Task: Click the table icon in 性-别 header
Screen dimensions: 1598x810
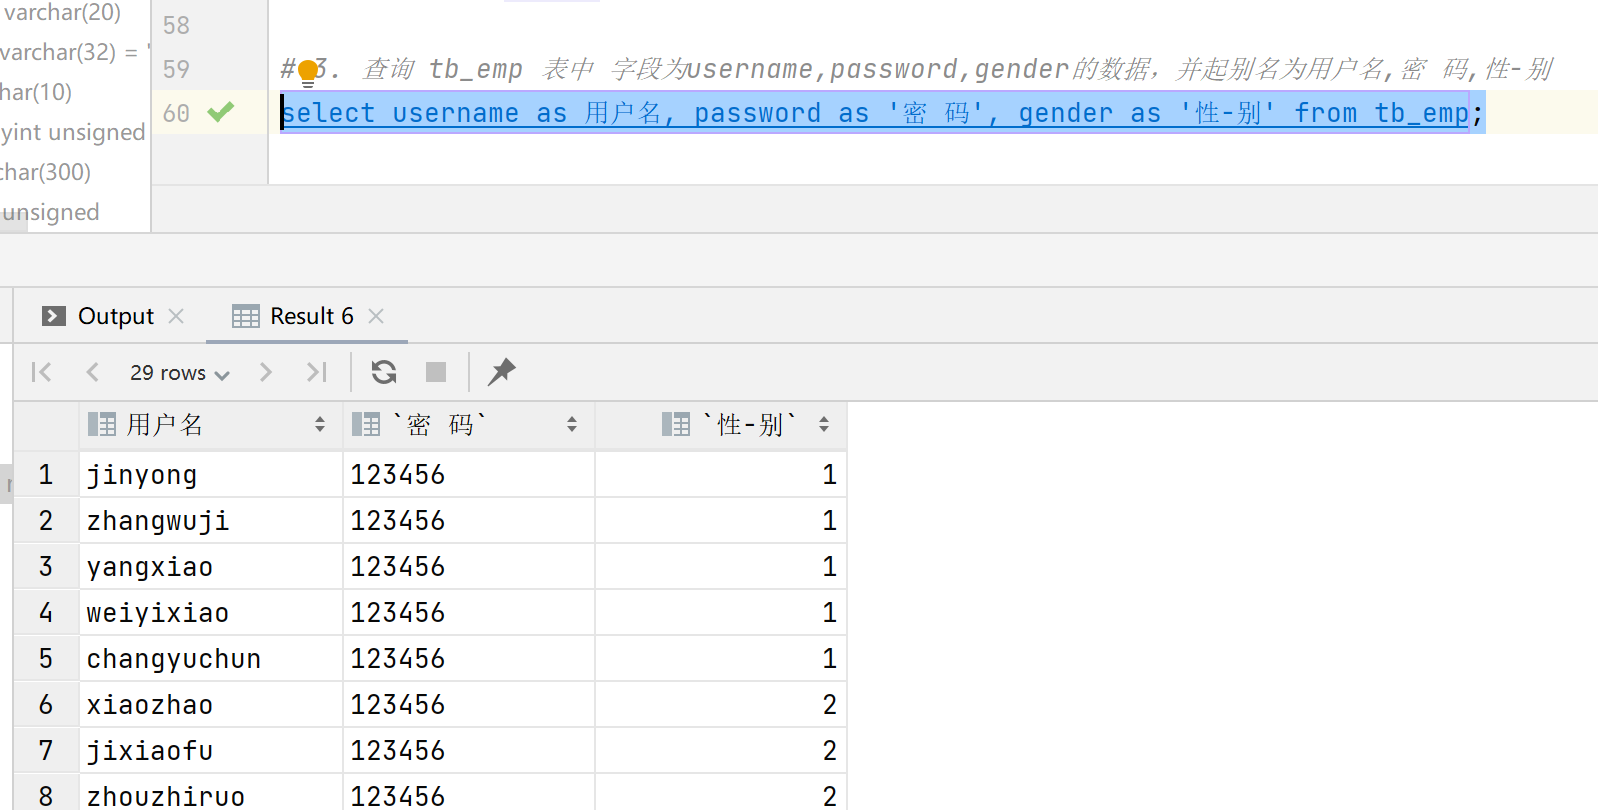Action: coord(676,425)
